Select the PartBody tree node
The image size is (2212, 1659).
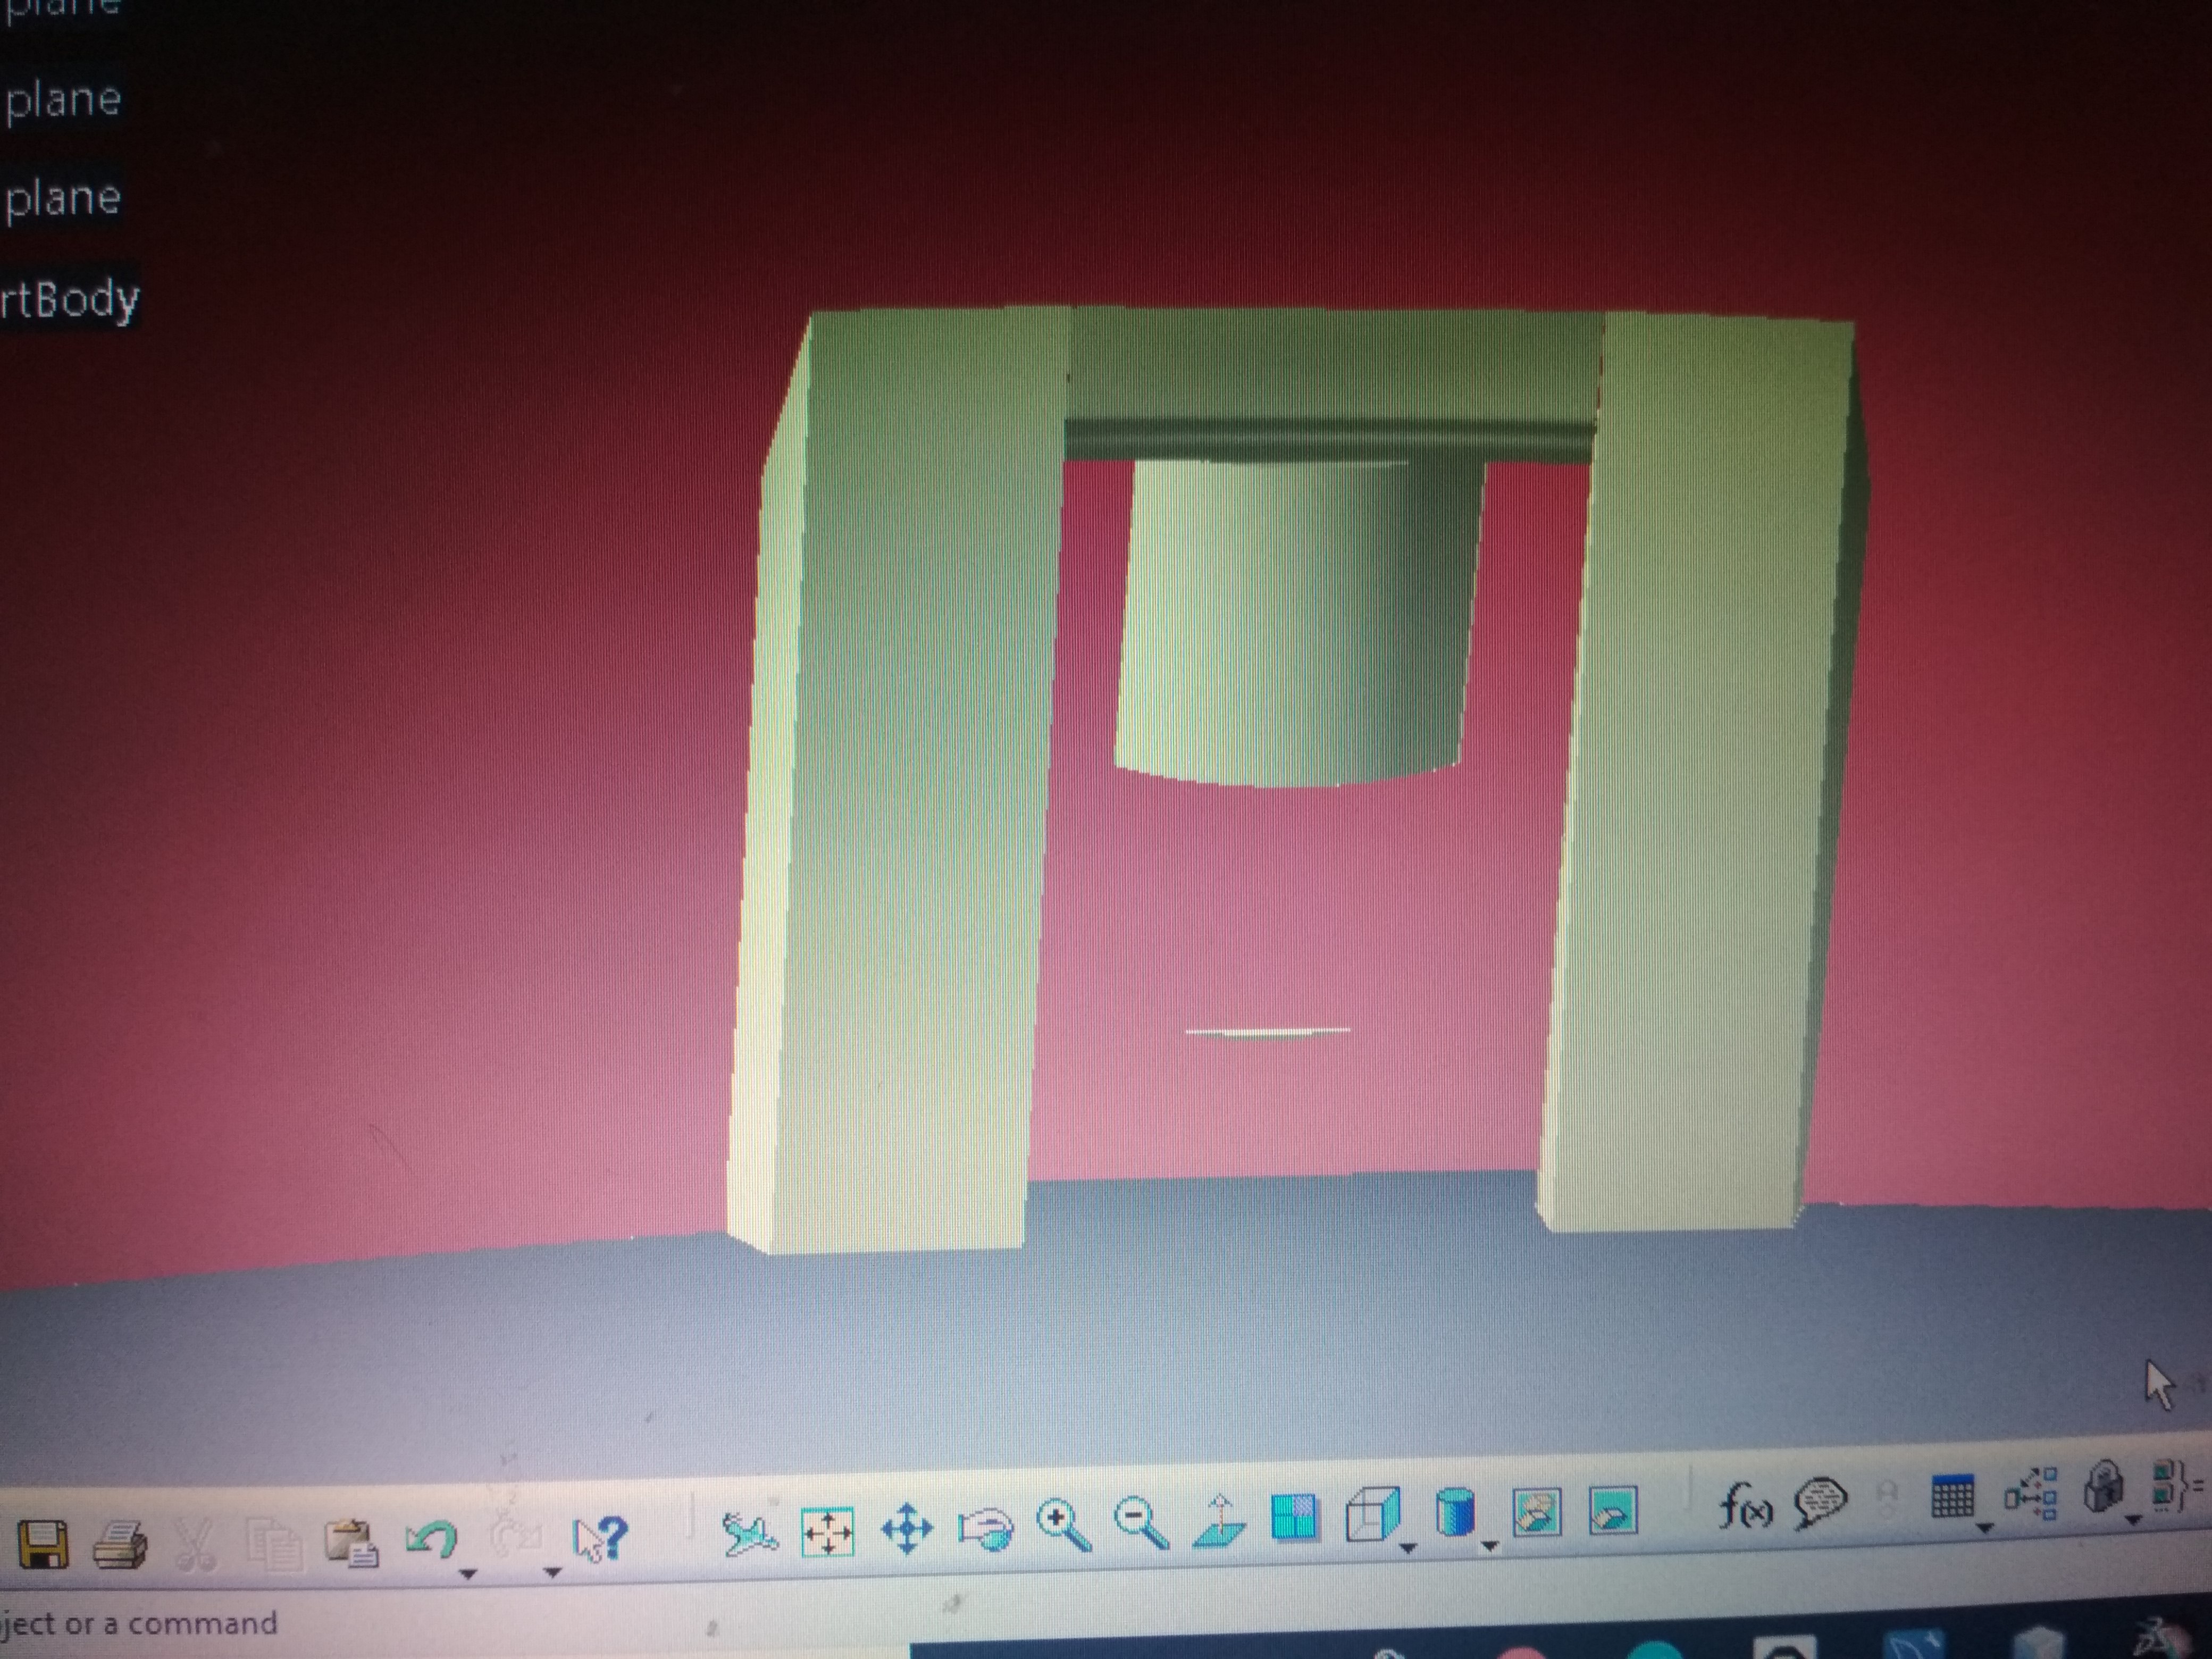pyautogui.click(x=69, y=299)
